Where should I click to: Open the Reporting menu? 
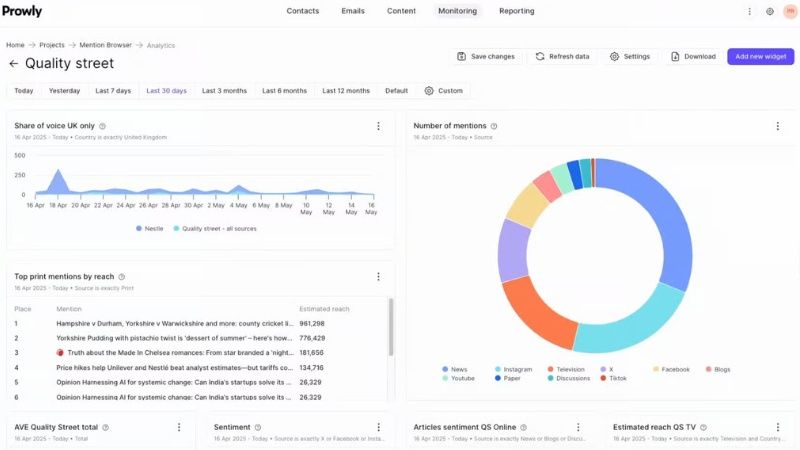point(517,11)
